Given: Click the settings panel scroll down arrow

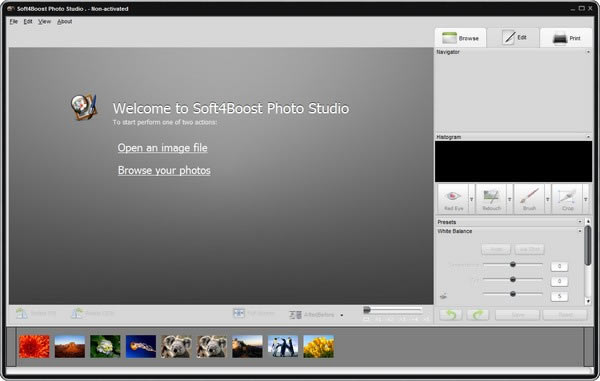Looking at the screenshot, I should (x=588, y=301).
